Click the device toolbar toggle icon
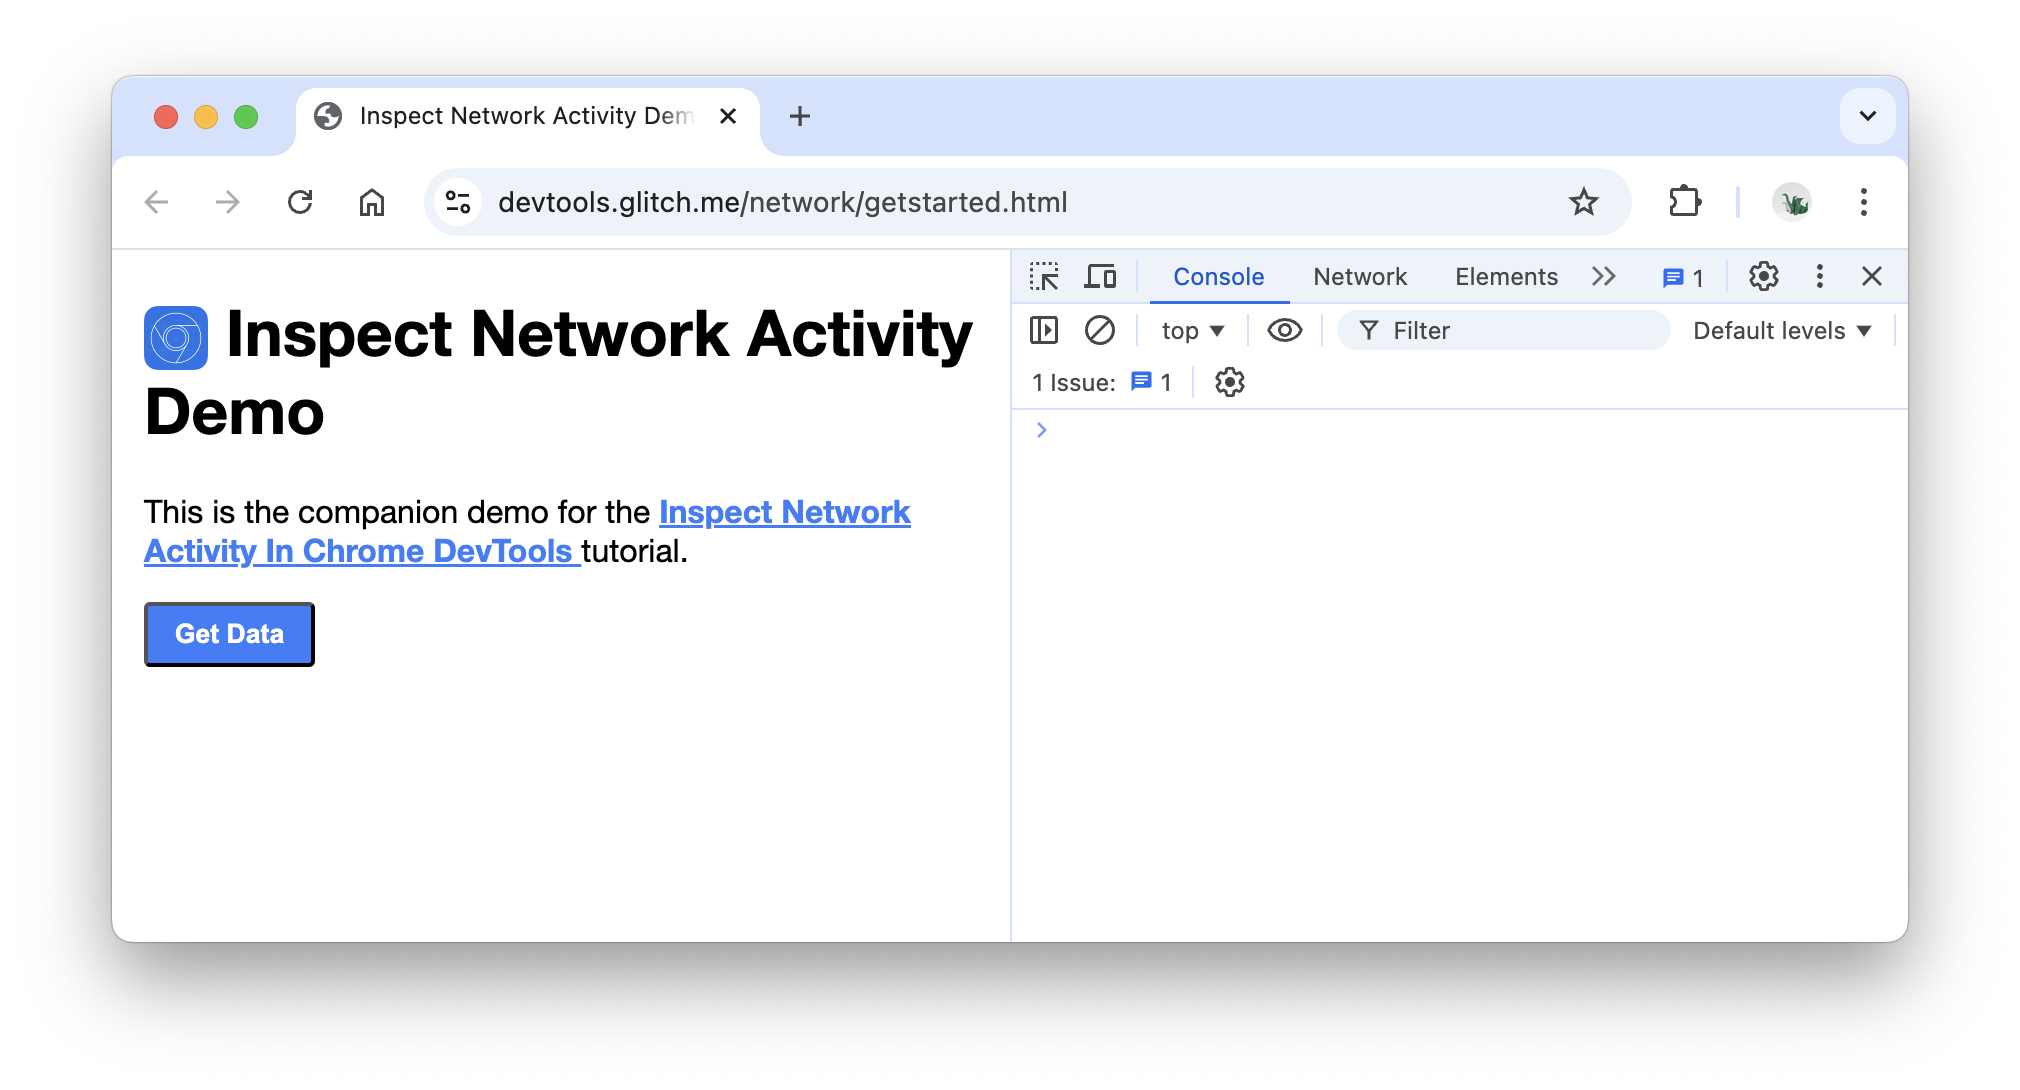2020x1090 pixels. coord(1101,277)
